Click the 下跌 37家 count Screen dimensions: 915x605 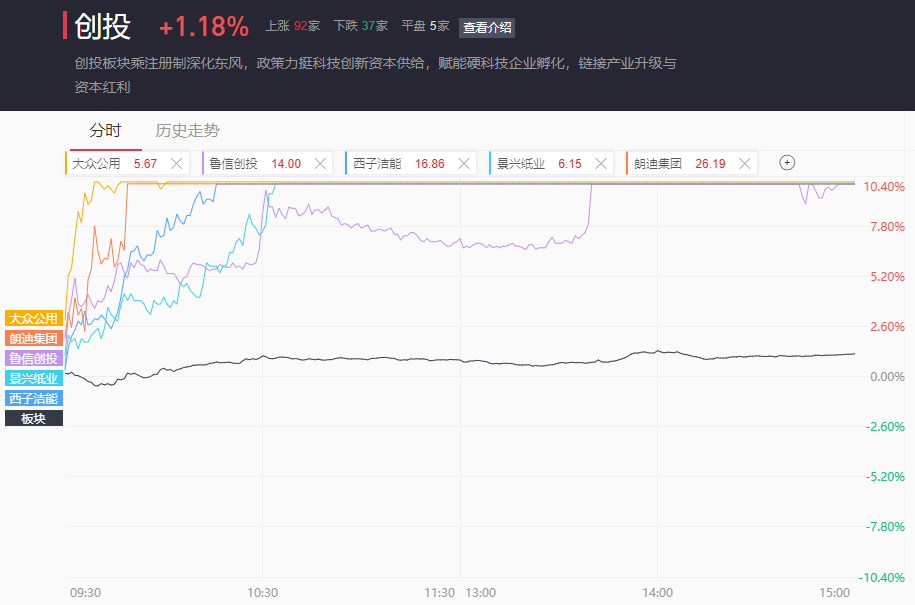point(360,26)
